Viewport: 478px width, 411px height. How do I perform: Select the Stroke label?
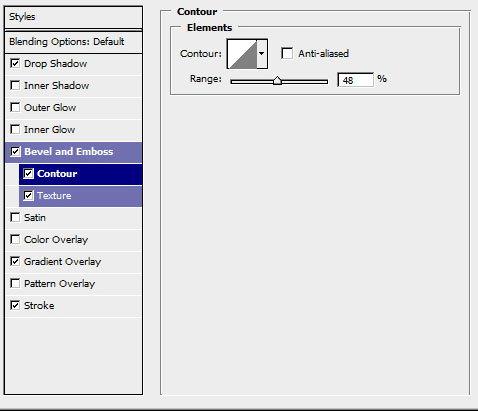tap(39, 305)
